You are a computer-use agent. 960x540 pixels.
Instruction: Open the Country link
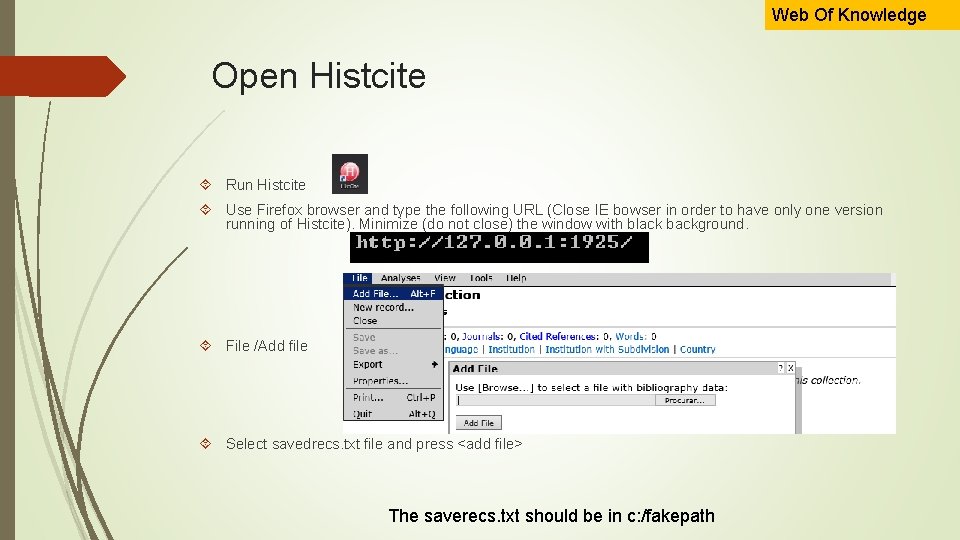(x=697, y=349)
